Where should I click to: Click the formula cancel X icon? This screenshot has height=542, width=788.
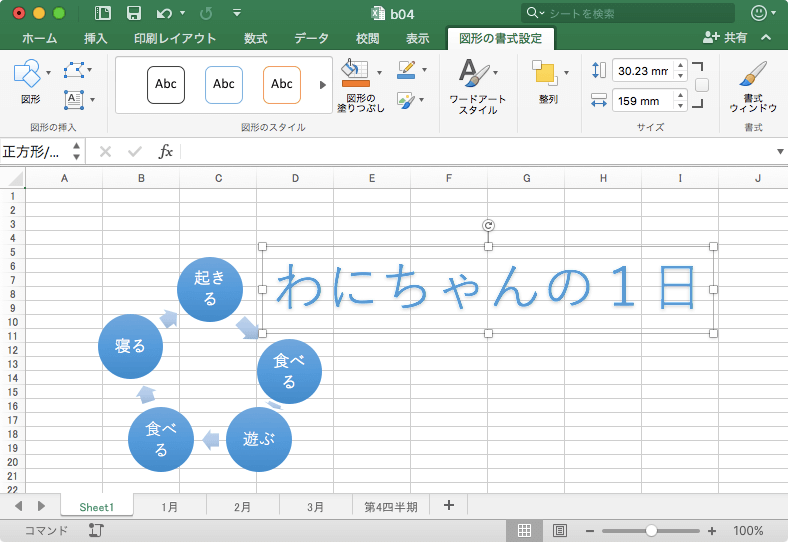pos(105,151)
